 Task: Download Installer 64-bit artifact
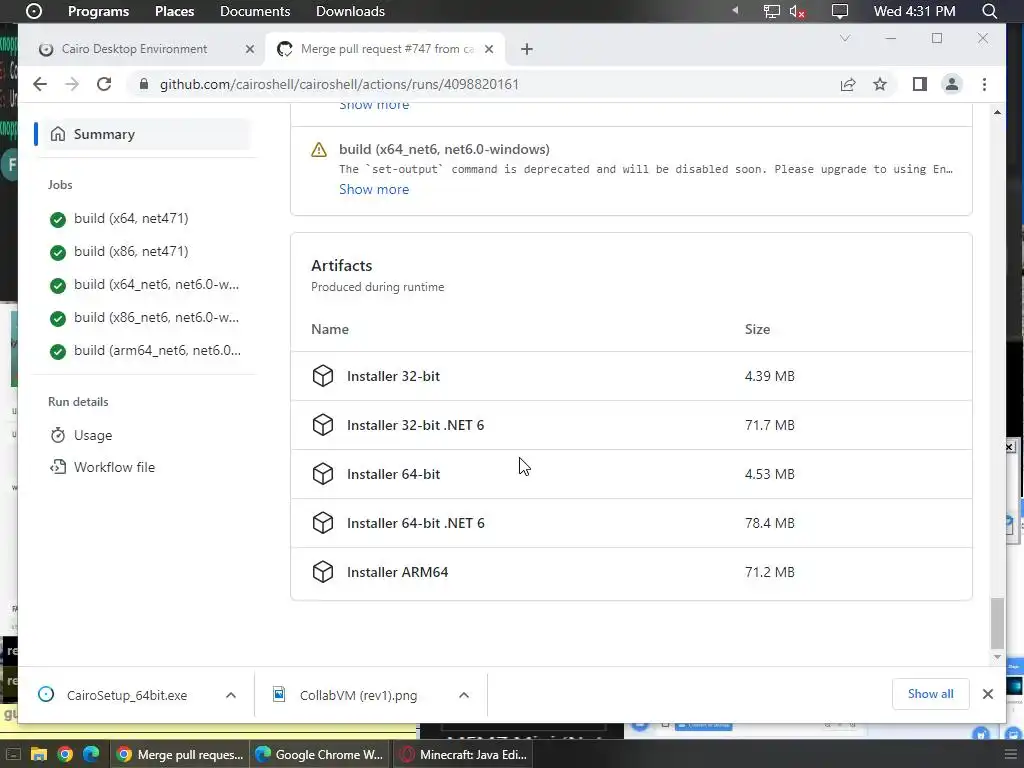[393, 474]
